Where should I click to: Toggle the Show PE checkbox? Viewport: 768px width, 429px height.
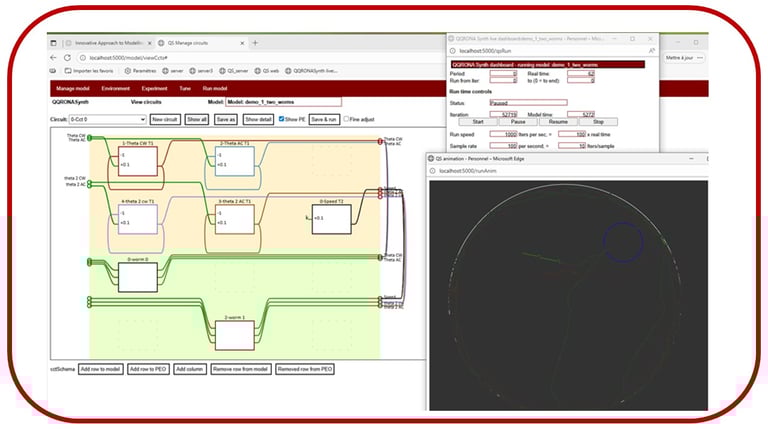coord(282,119)
